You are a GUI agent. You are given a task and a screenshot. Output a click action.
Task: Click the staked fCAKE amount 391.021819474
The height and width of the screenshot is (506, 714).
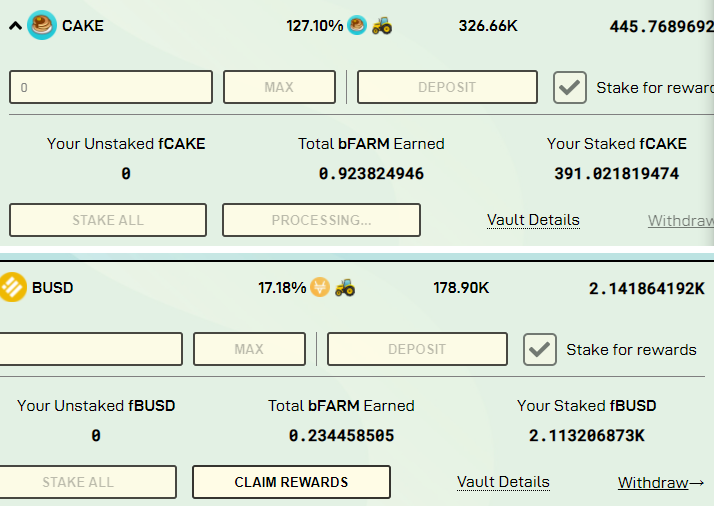(x=617, y=174)
